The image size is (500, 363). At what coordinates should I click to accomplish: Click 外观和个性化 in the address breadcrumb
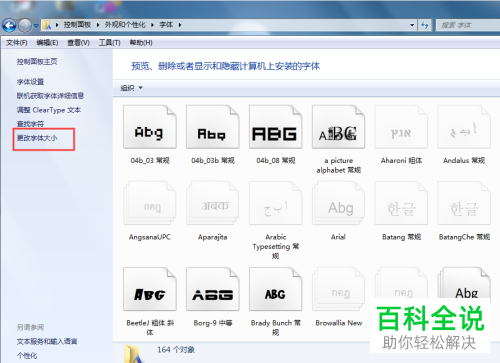pos(125,25)
